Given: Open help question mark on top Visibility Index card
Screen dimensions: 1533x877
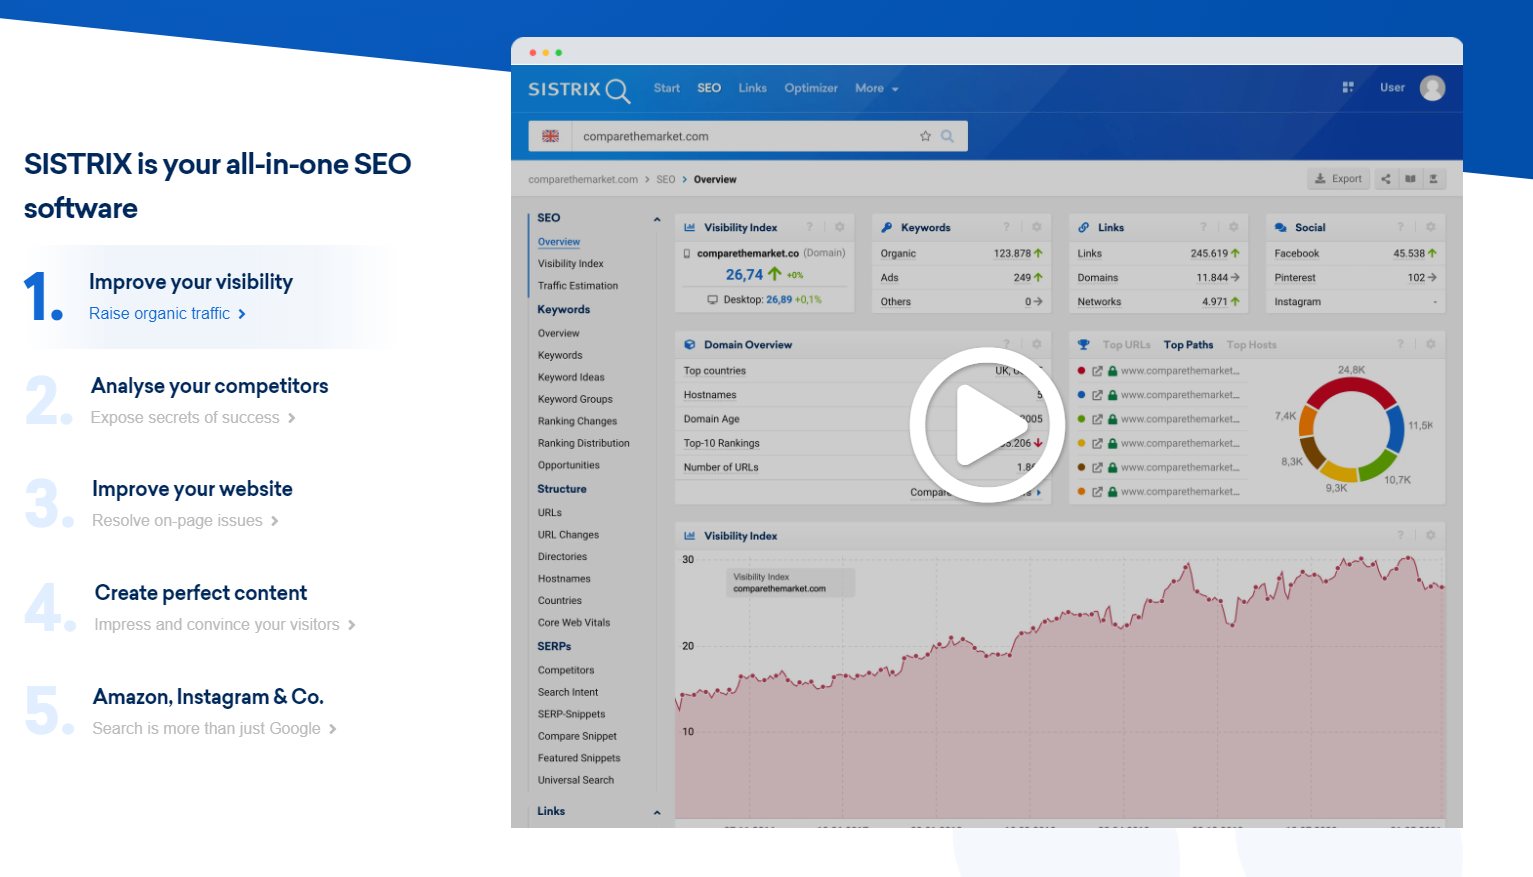Looking at the screenshot, I should point(809,227).
